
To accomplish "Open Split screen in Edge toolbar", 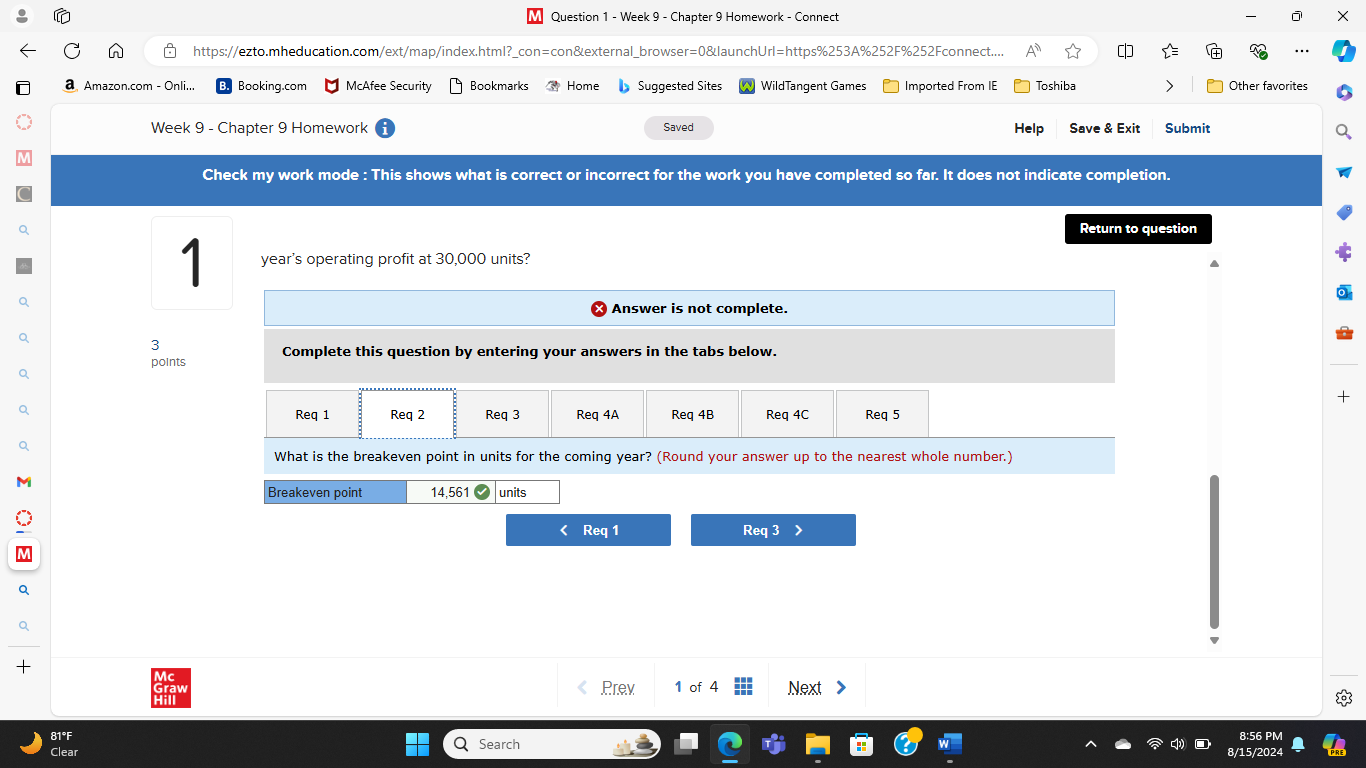I will pyautogui.click(x=1125, y=51).
